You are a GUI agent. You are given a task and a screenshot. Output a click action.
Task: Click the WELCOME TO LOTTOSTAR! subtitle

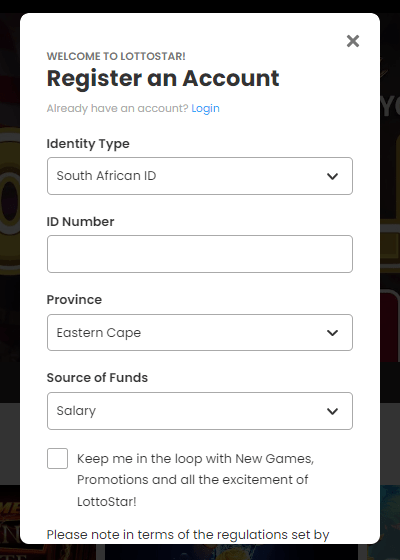coord(116,56)
